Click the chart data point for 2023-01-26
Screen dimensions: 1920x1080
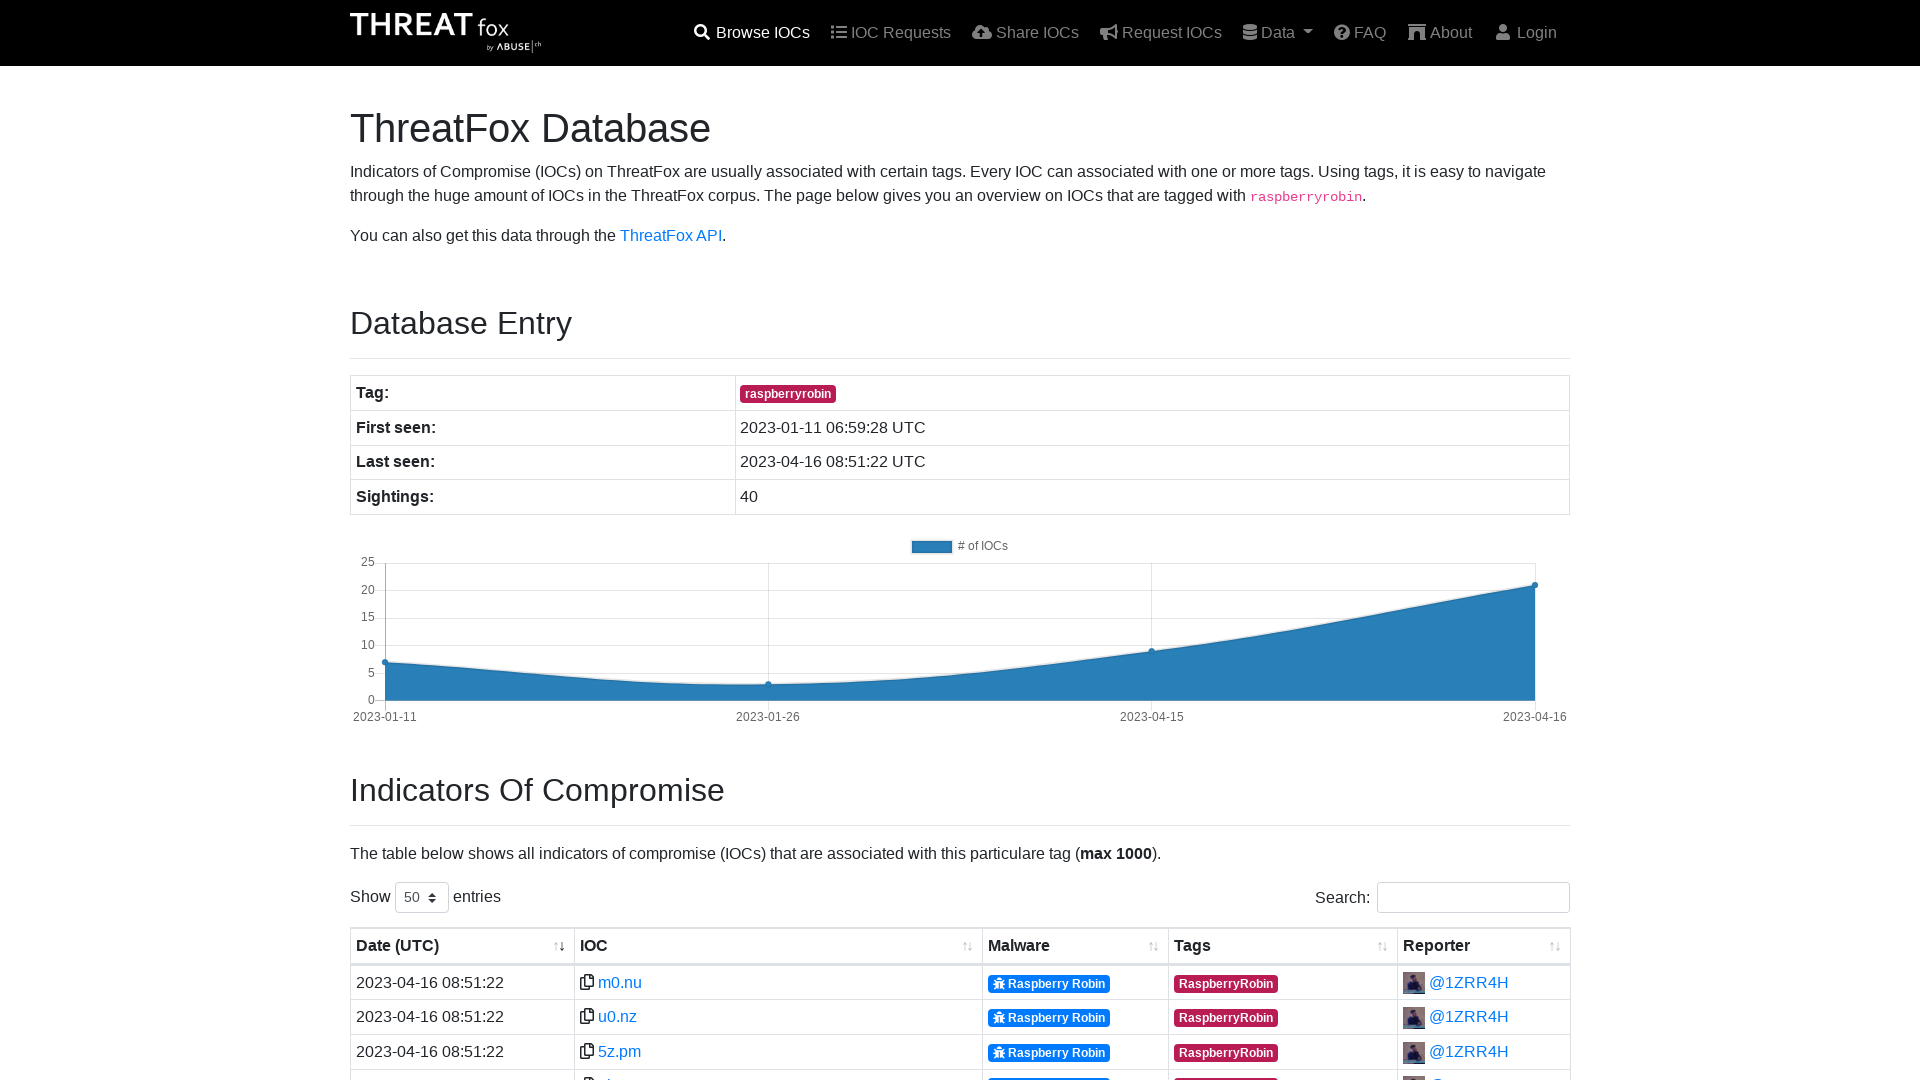[768, 684]
